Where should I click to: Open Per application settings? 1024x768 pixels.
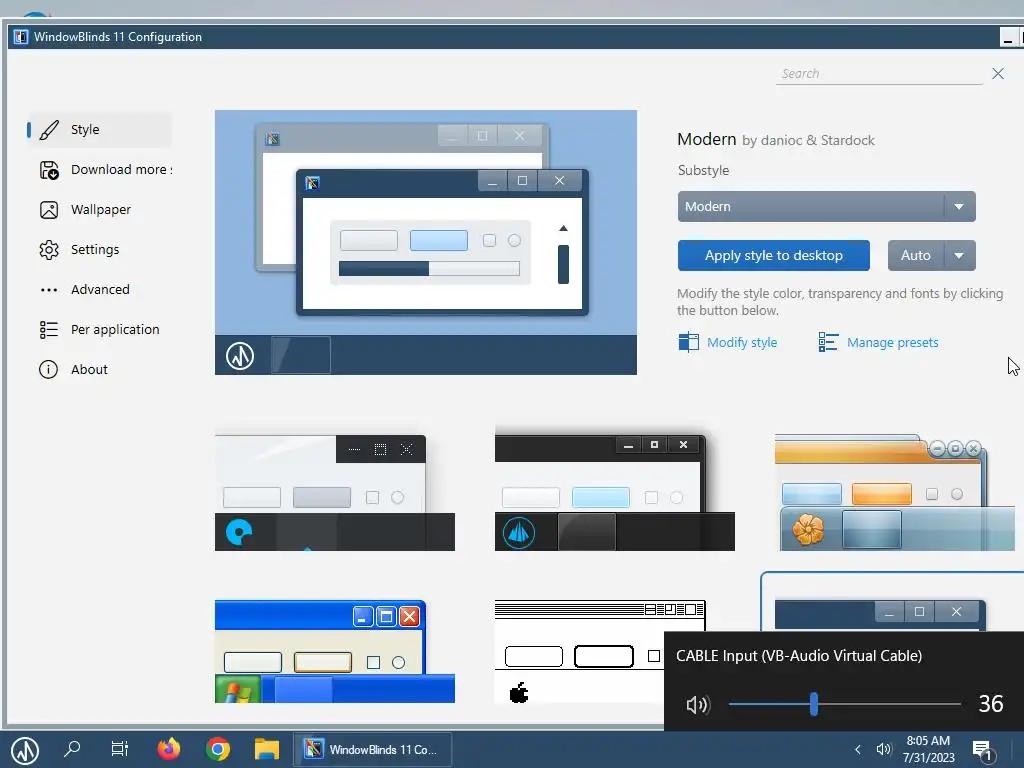99,329
